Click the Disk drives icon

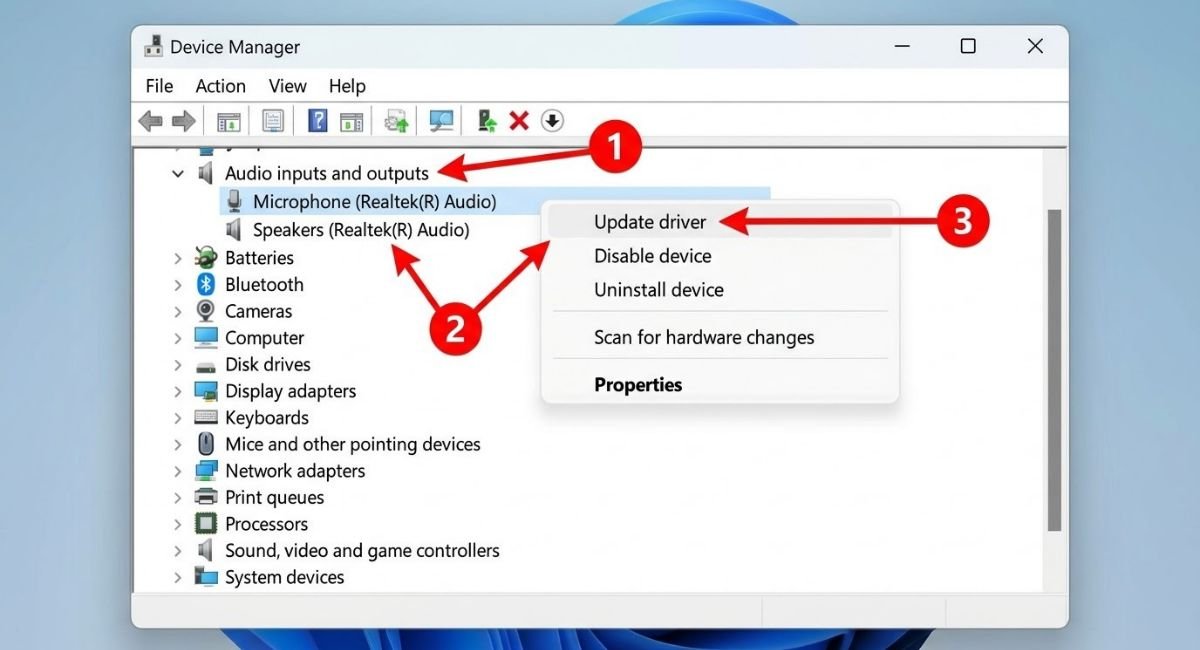206,365
